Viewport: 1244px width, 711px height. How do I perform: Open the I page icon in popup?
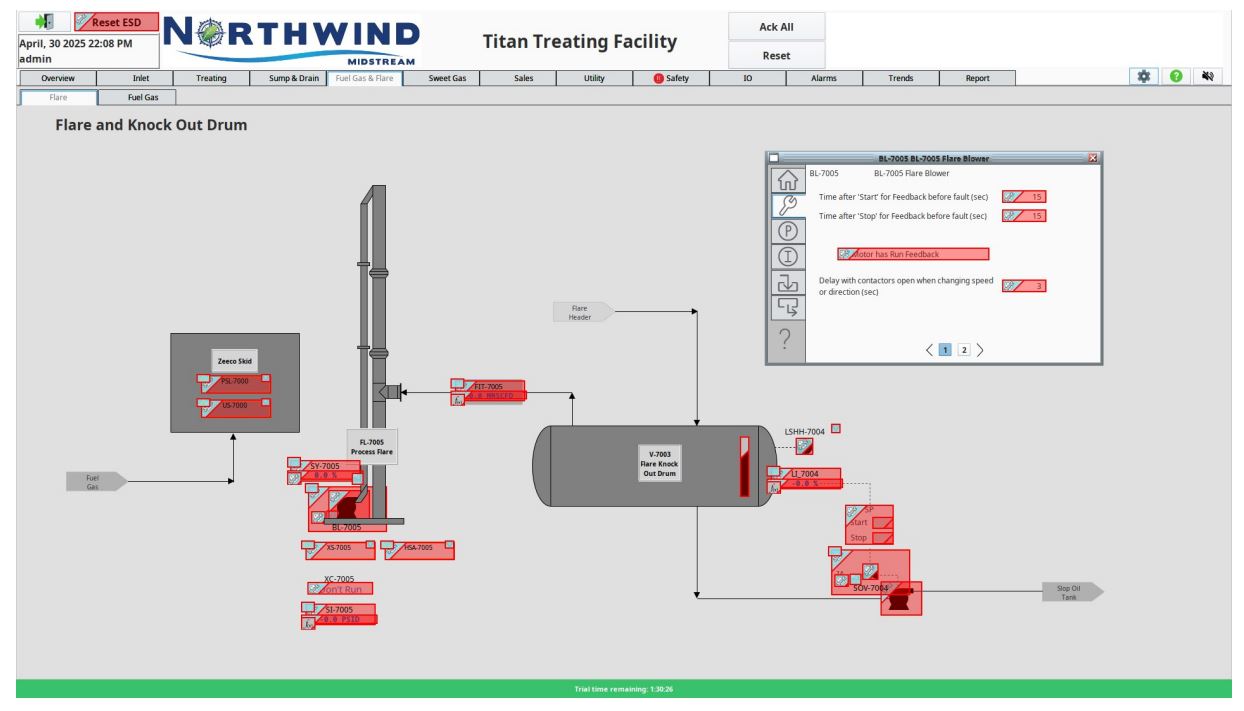786,256
